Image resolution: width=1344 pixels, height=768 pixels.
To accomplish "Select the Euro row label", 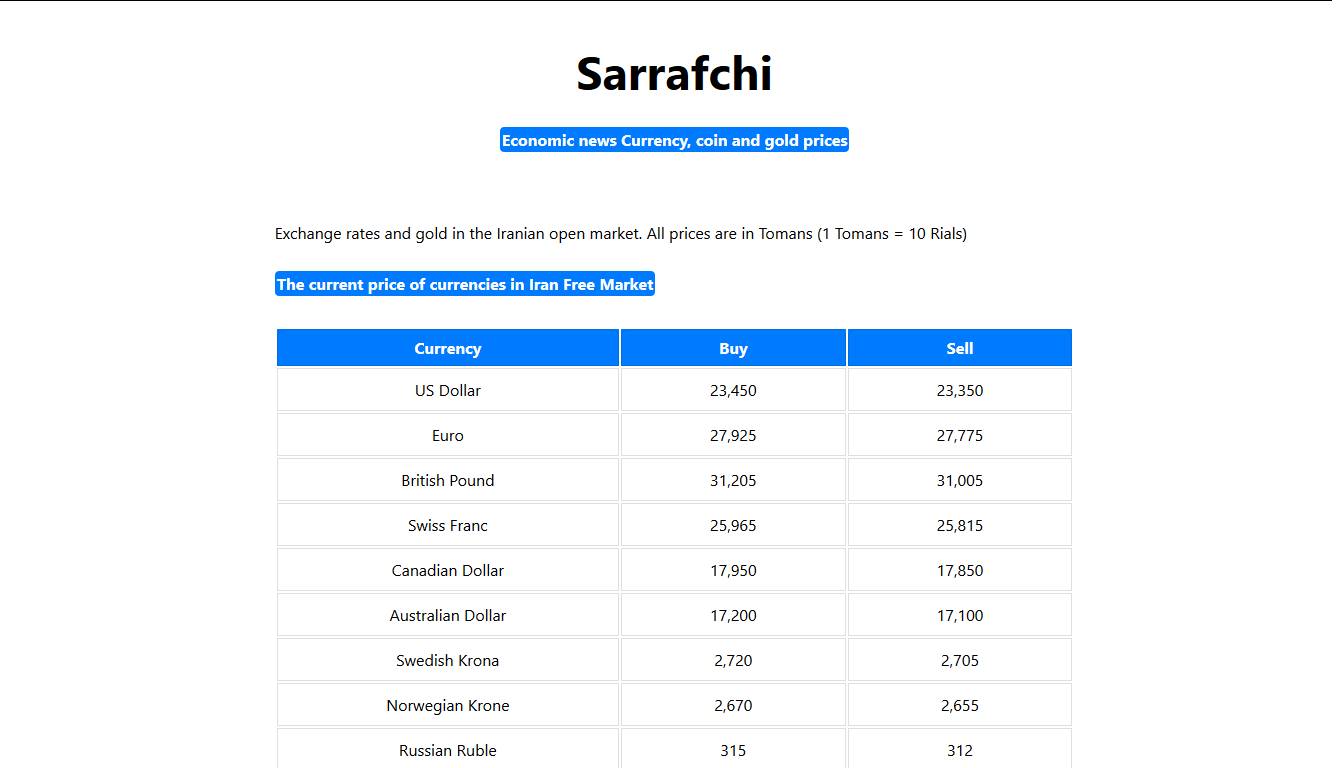I will coord(448,435).
